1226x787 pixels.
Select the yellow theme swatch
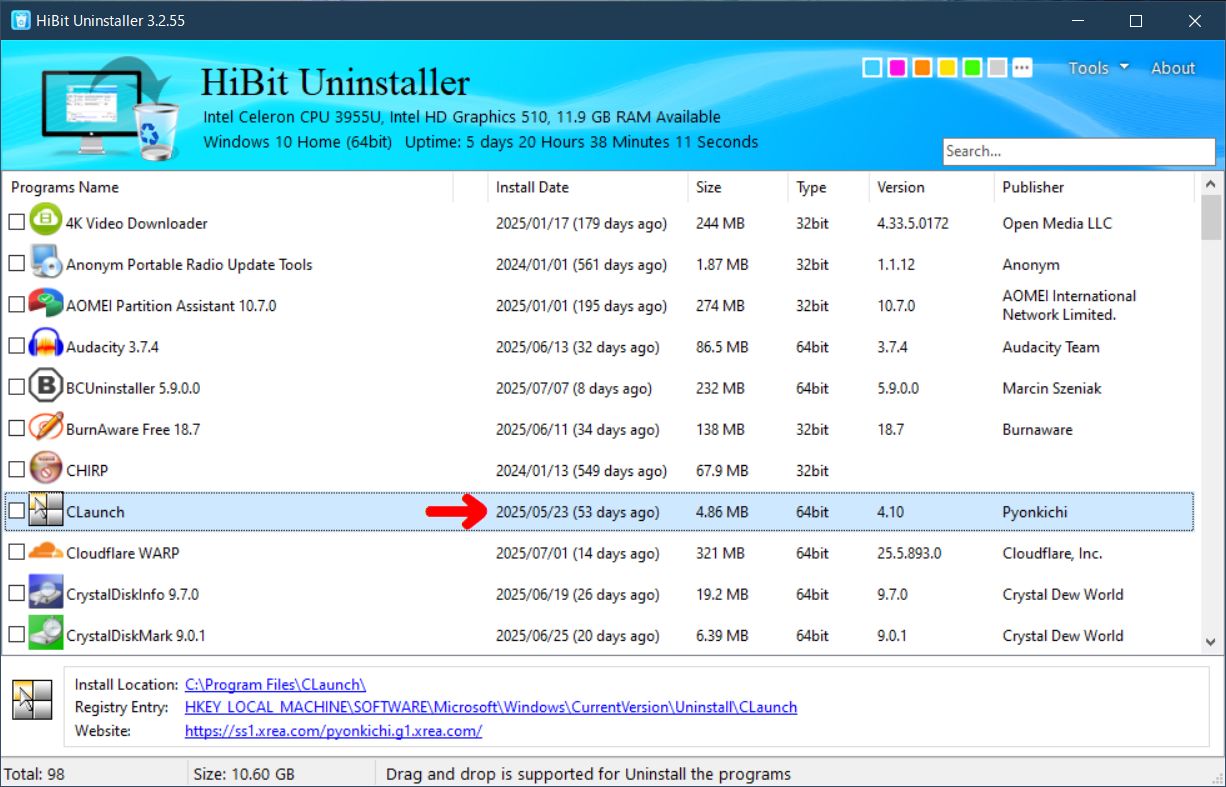tap(947, 68)
